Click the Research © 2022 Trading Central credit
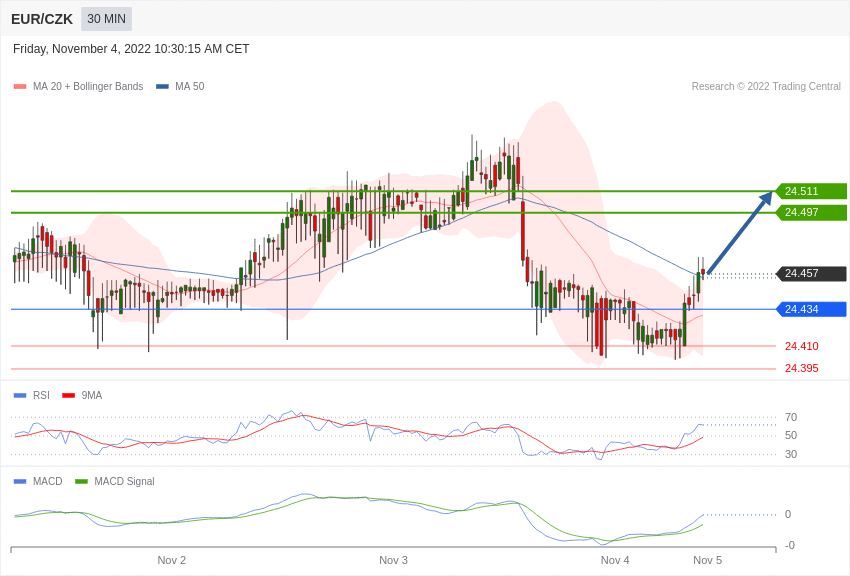The width and height of the screenshot is (850, 576). (766, 87)
